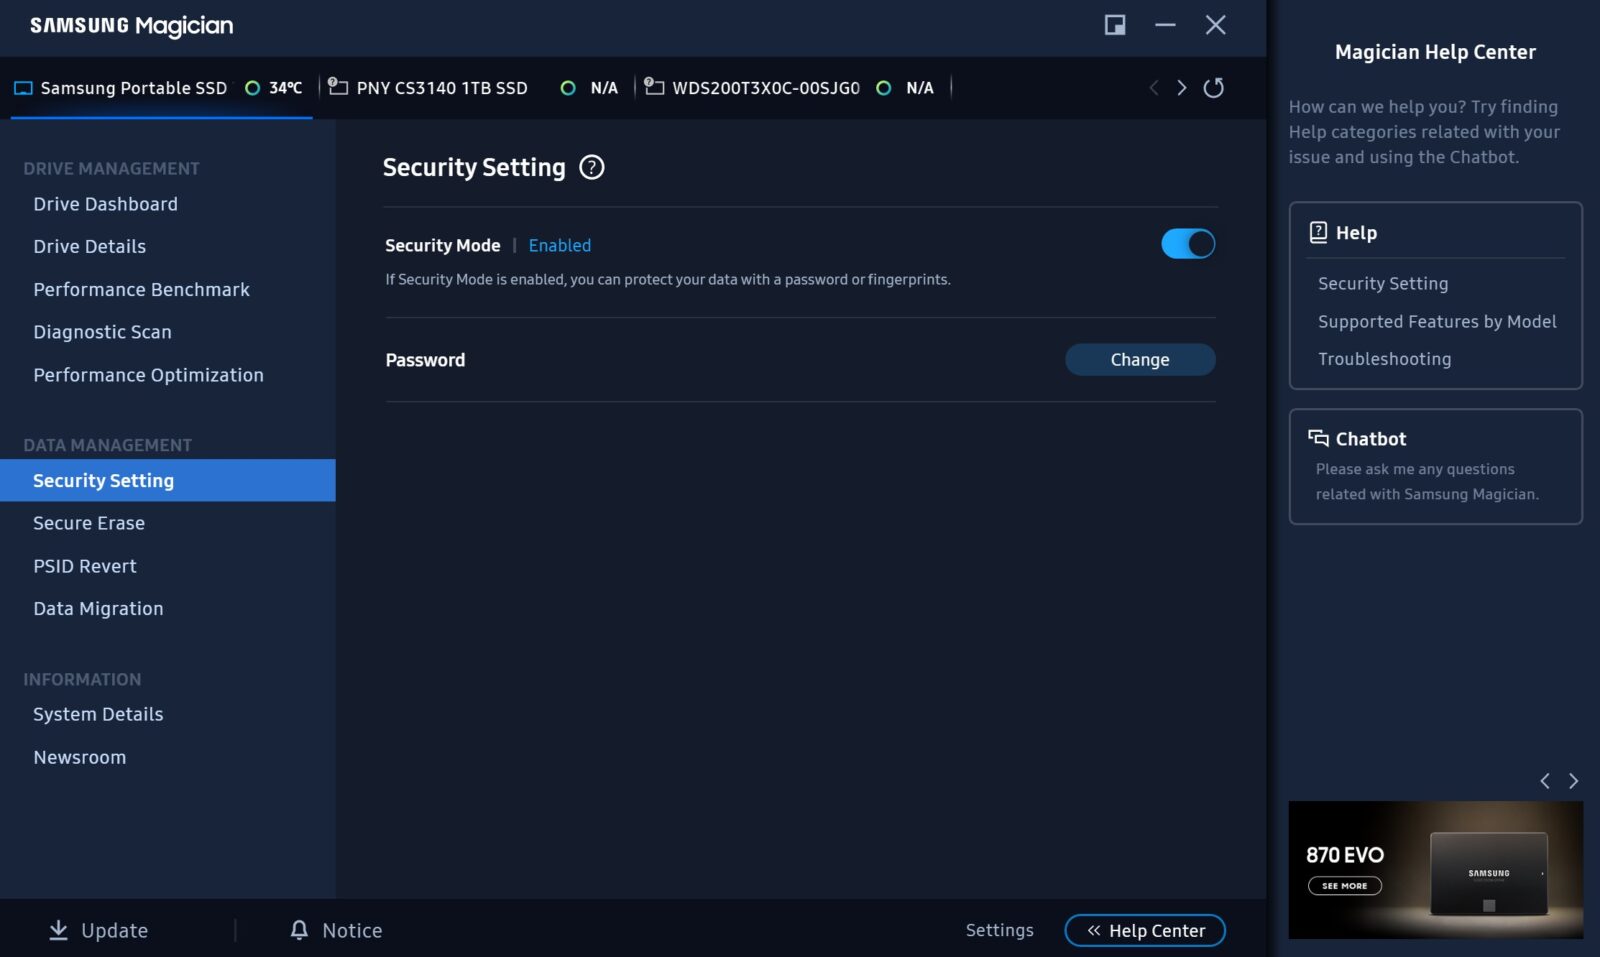This screenshot has width=1600, height=957.
Task: Open the Troubleshooting help link
Action: click(1384, 359)
